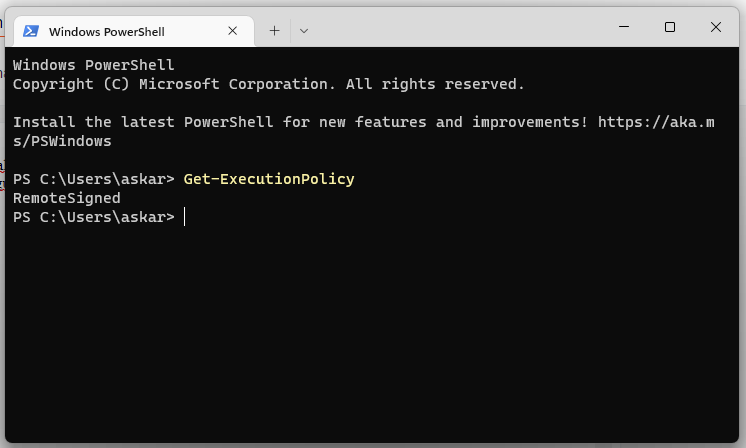Expand the new tab profile dropdown
The width and height of the screenshot is (746, 448).
point(304,31)
